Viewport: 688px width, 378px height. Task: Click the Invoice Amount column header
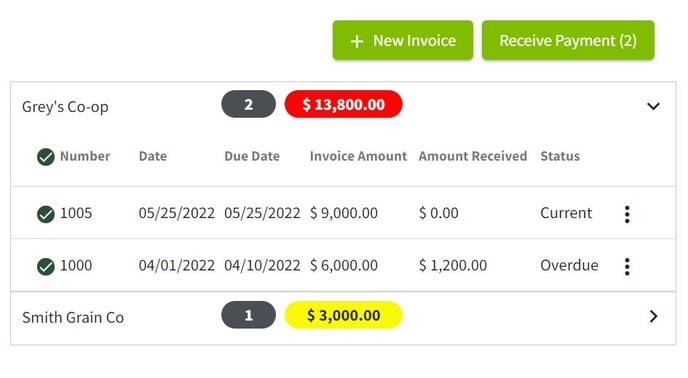coord(358,156)
